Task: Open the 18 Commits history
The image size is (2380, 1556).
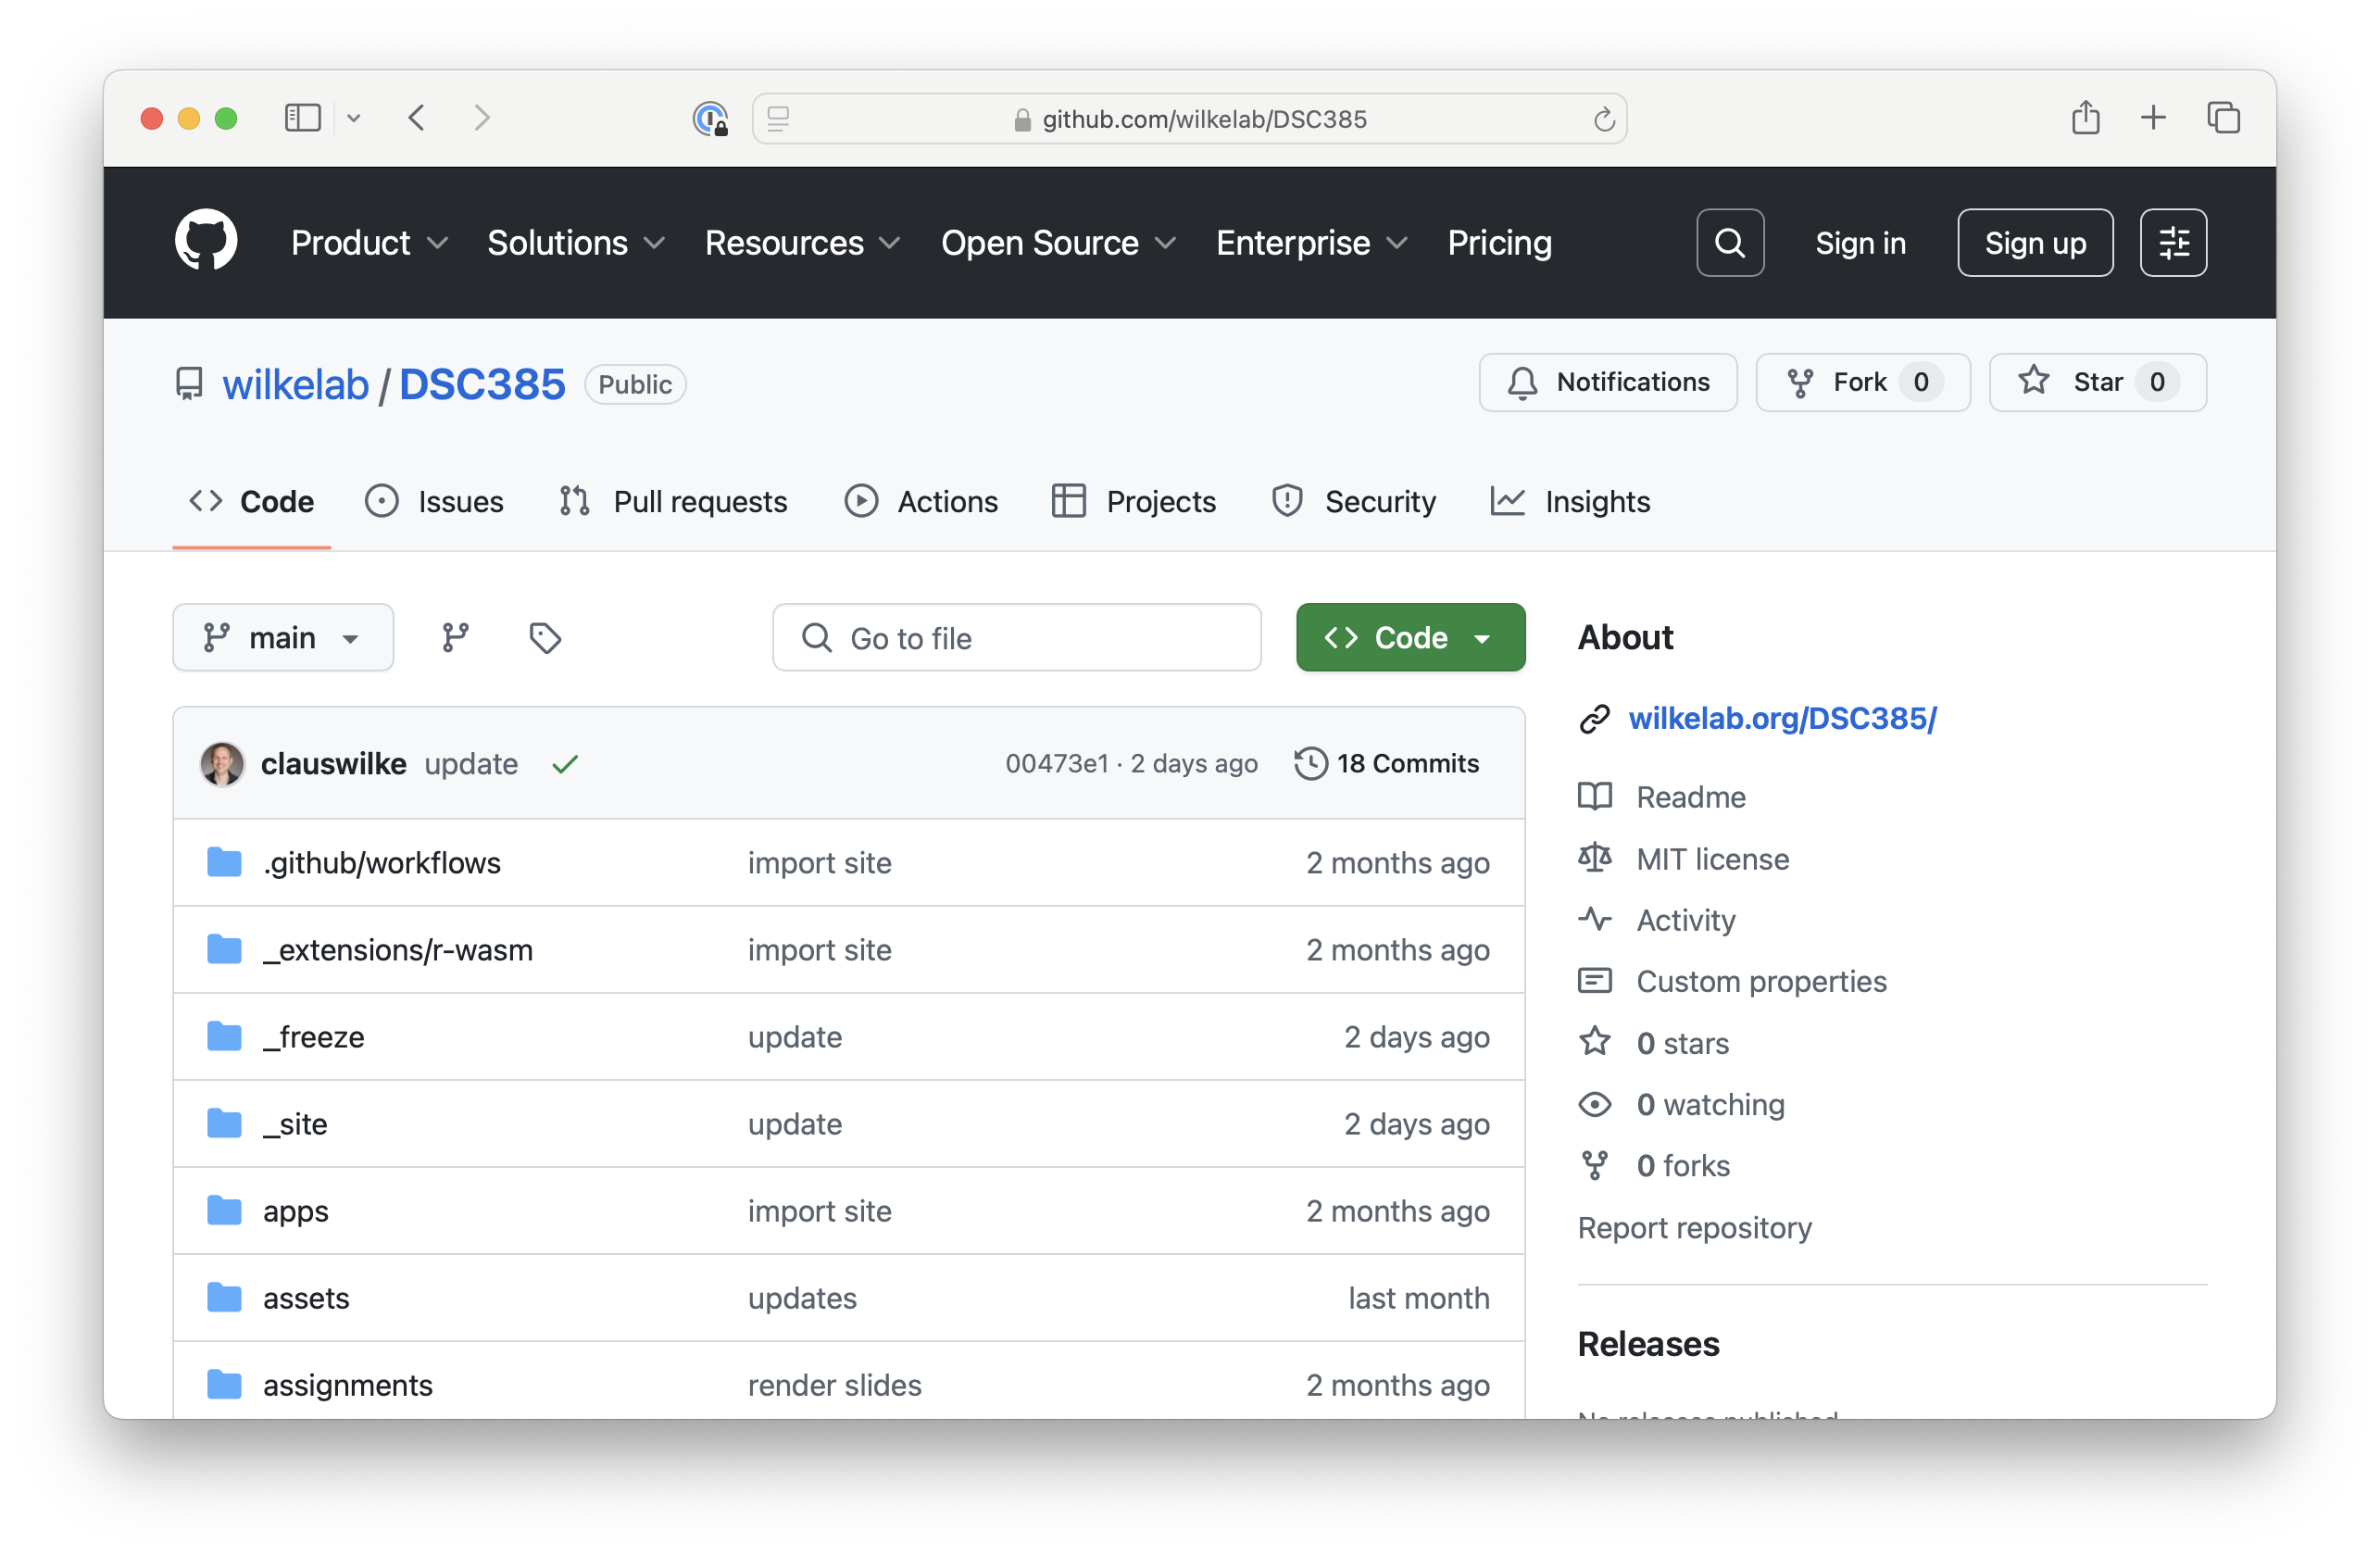Action: click(1387, 764)
